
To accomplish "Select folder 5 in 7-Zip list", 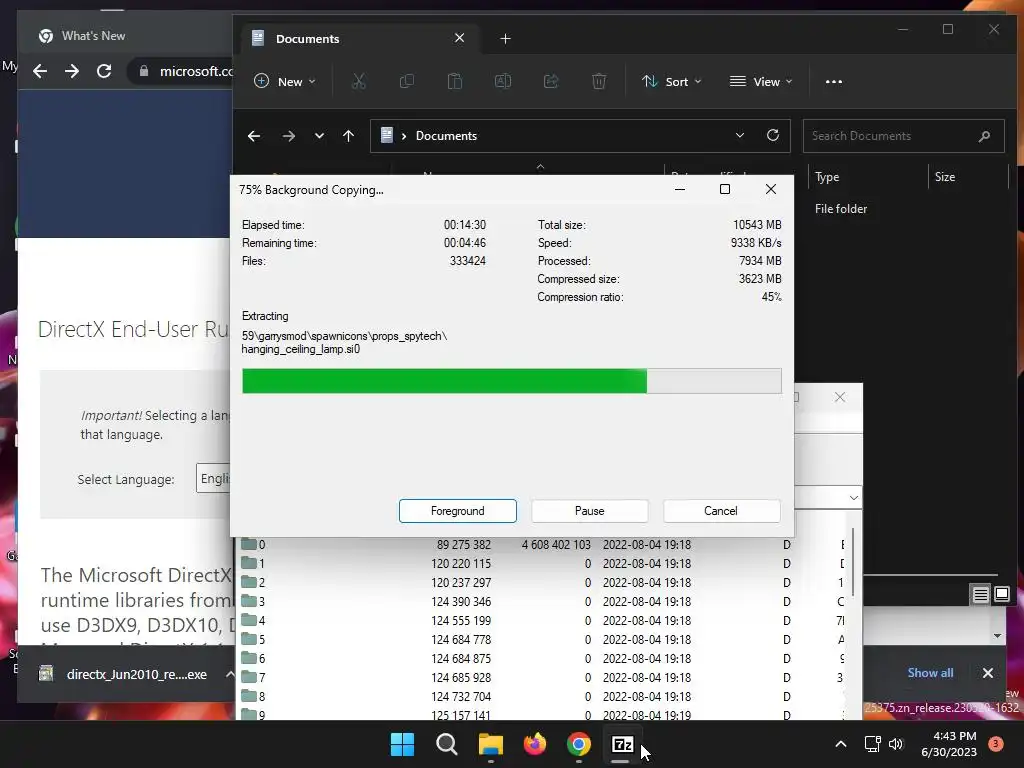I will tap(253, 639).
